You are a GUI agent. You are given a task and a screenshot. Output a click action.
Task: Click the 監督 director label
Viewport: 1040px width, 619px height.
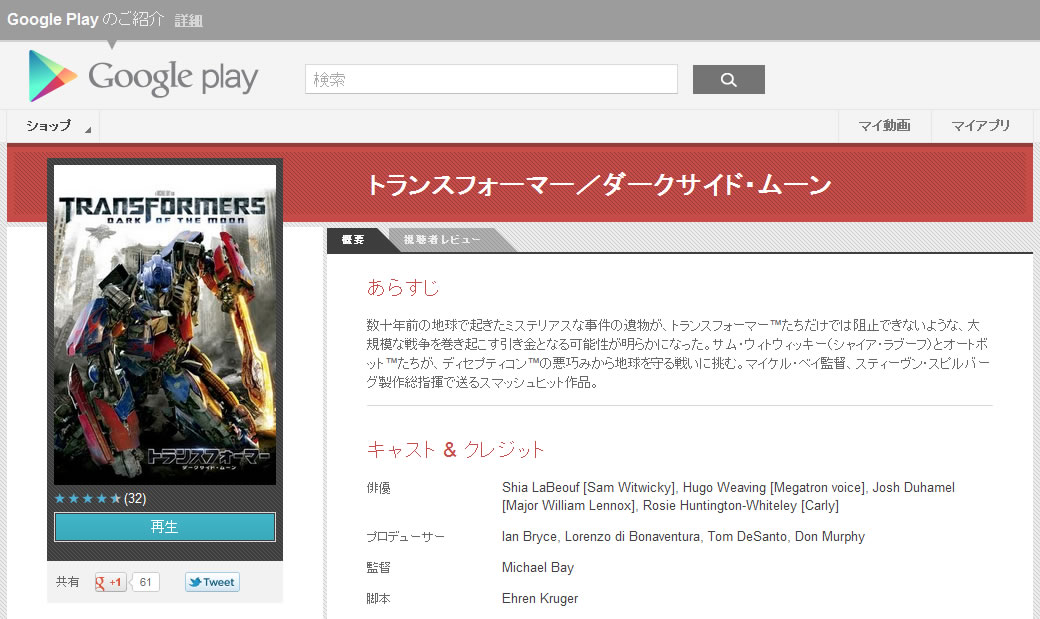point(379,568)
